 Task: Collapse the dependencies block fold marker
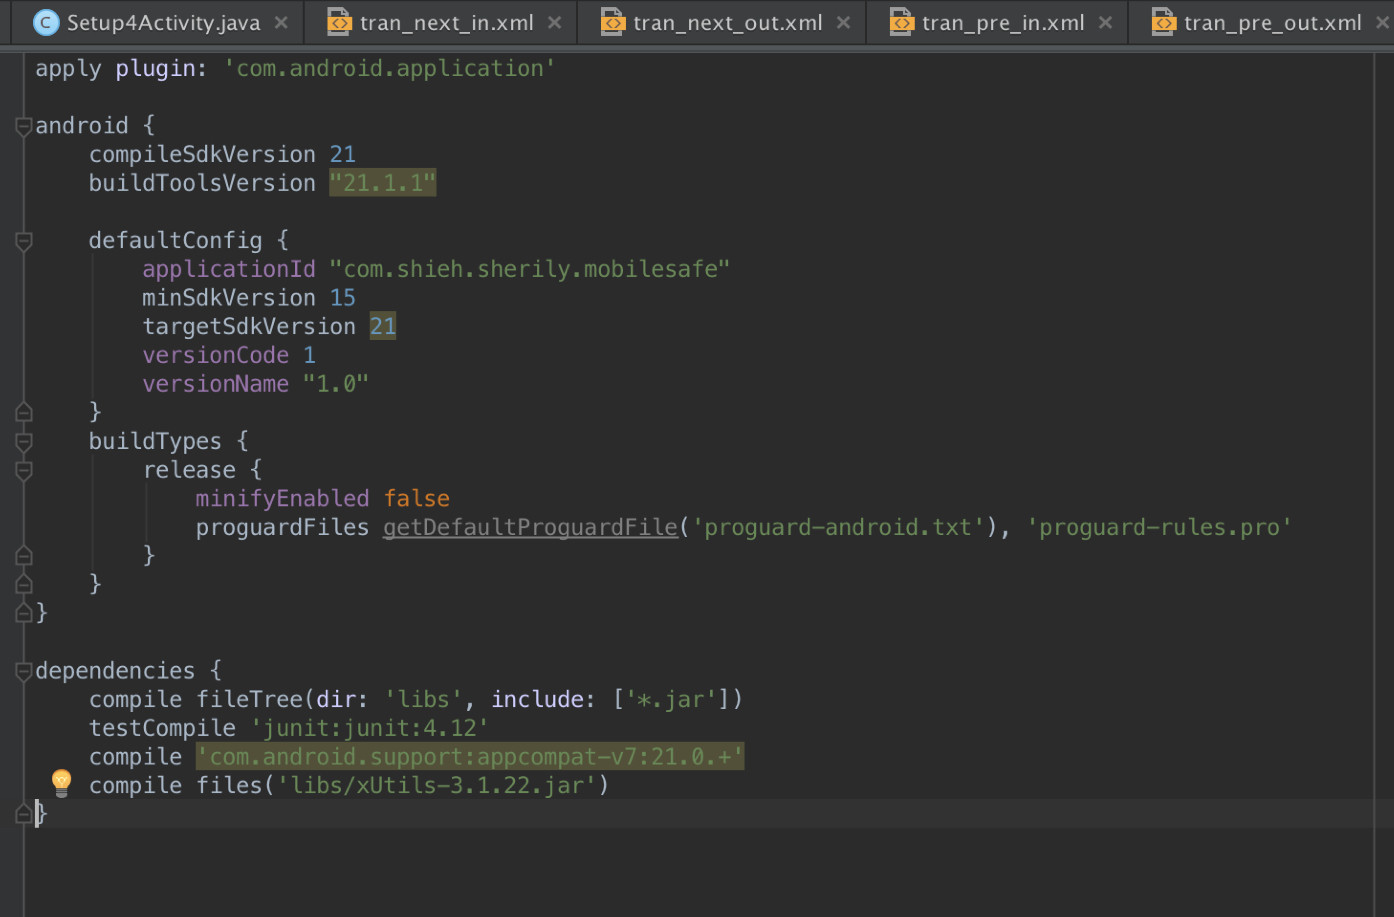[22, 670]
